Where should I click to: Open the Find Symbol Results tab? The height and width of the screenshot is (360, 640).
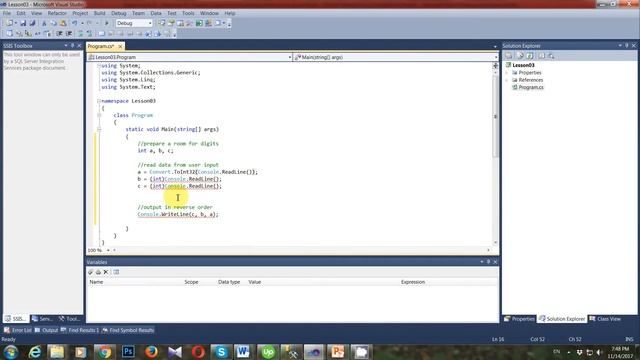click(128, 330)
